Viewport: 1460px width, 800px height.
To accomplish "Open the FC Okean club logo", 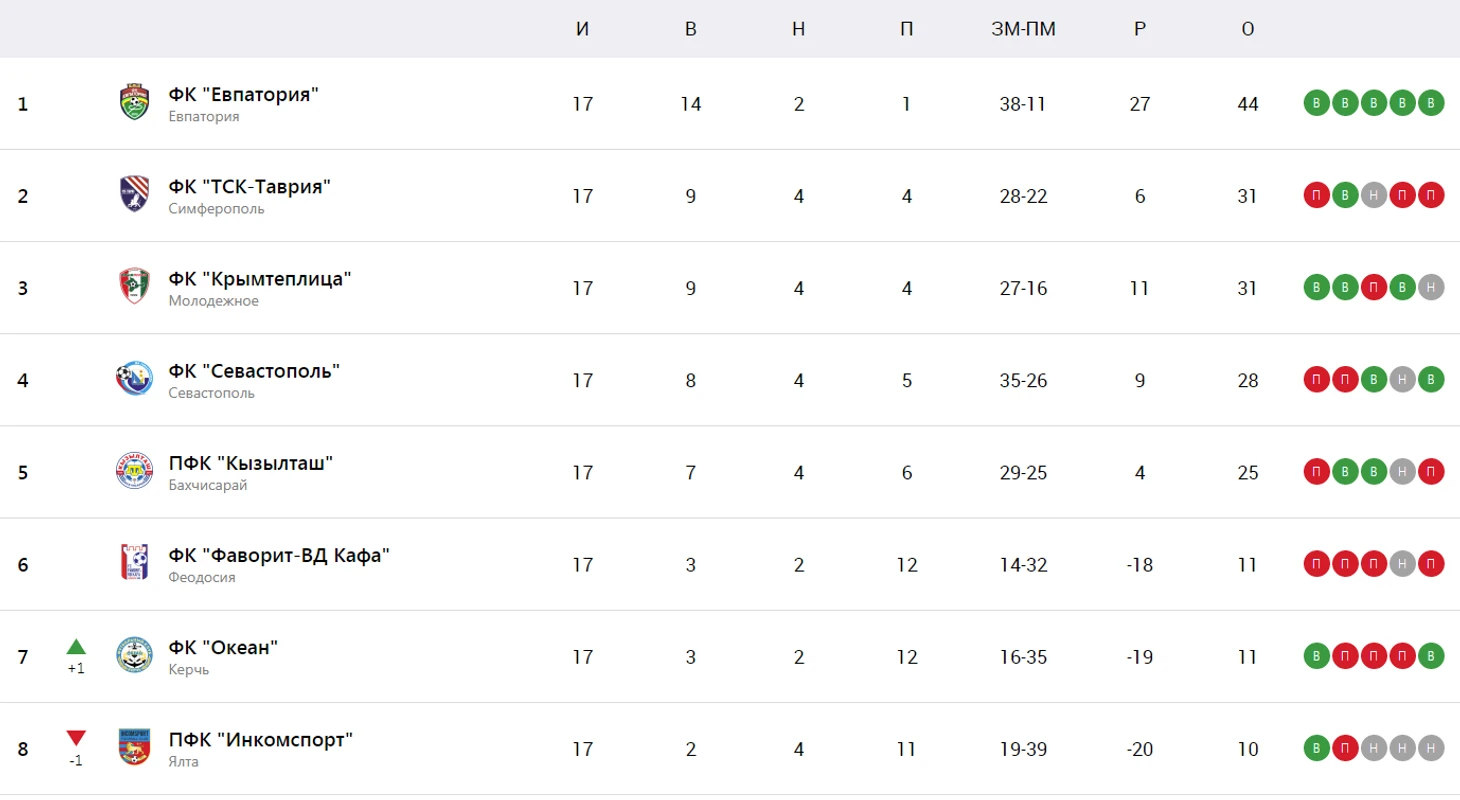I will 134,656.
